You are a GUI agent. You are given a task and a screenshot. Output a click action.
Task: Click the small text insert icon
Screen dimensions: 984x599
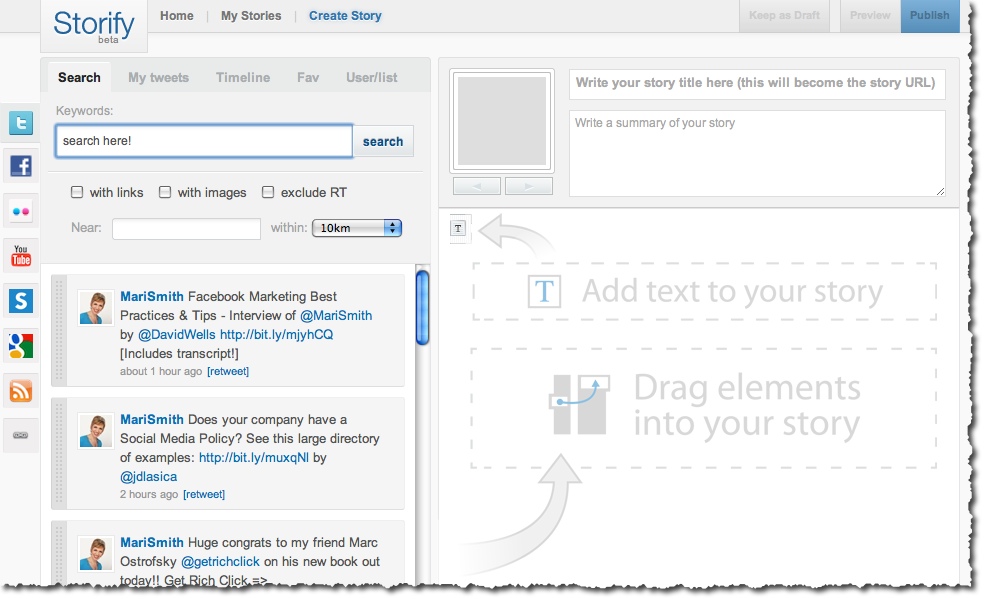pyautogui.click(x=458, y=228)
